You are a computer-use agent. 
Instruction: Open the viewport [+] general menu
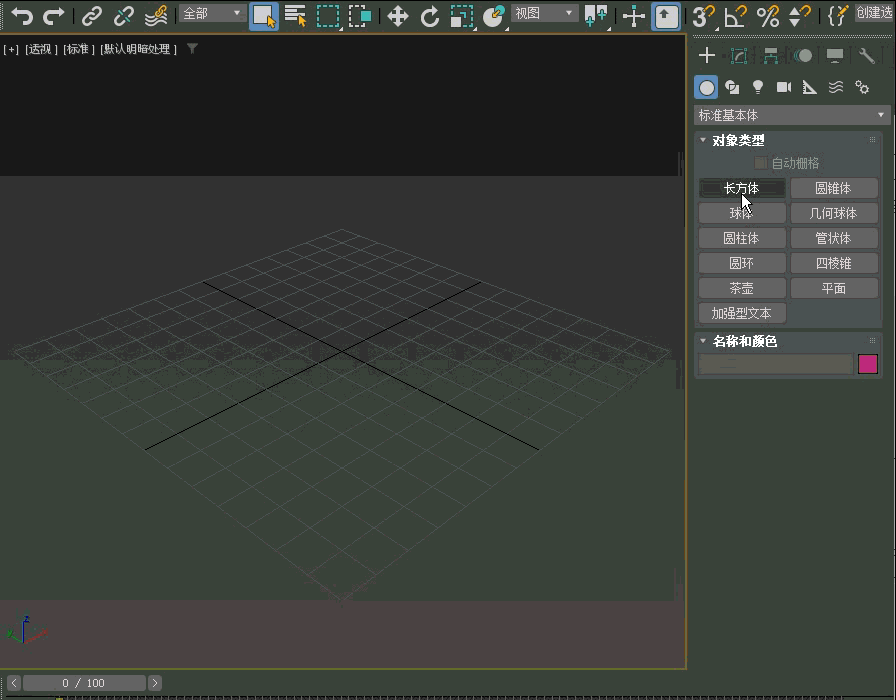11,50
